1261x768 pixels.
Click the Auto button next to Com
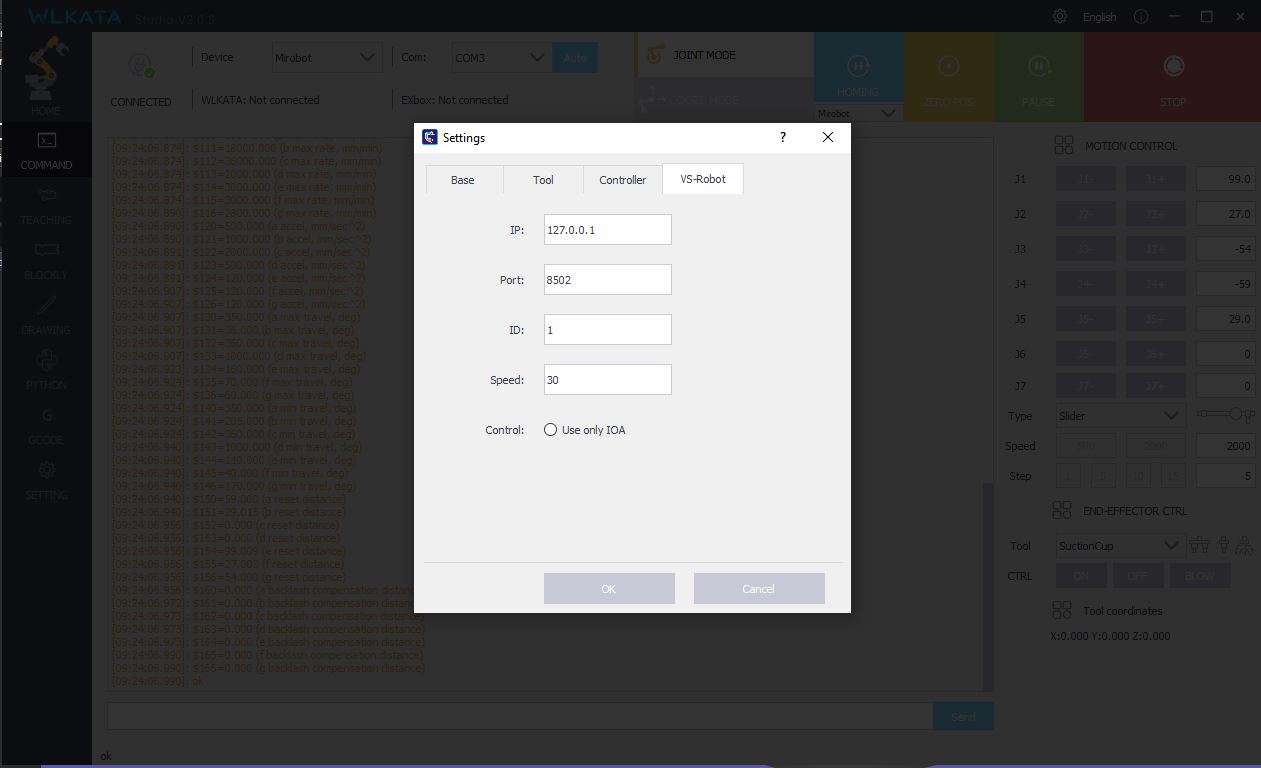point(575,58)
